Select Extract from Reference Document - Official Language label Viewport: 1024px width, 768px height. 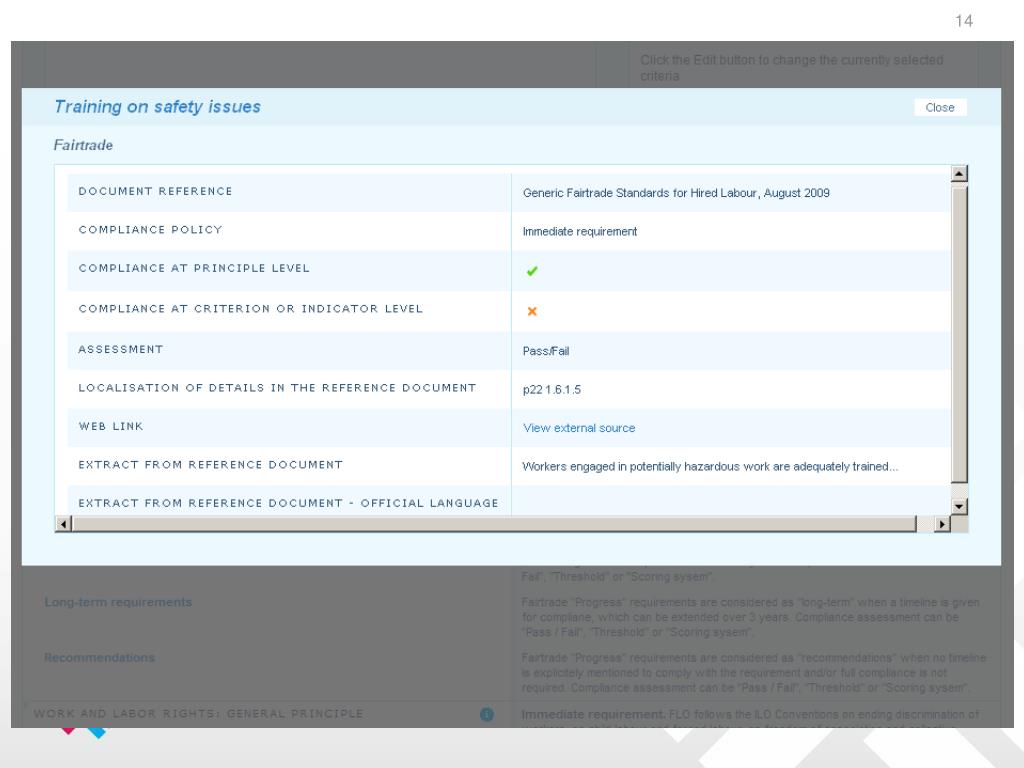coord(288,504)
